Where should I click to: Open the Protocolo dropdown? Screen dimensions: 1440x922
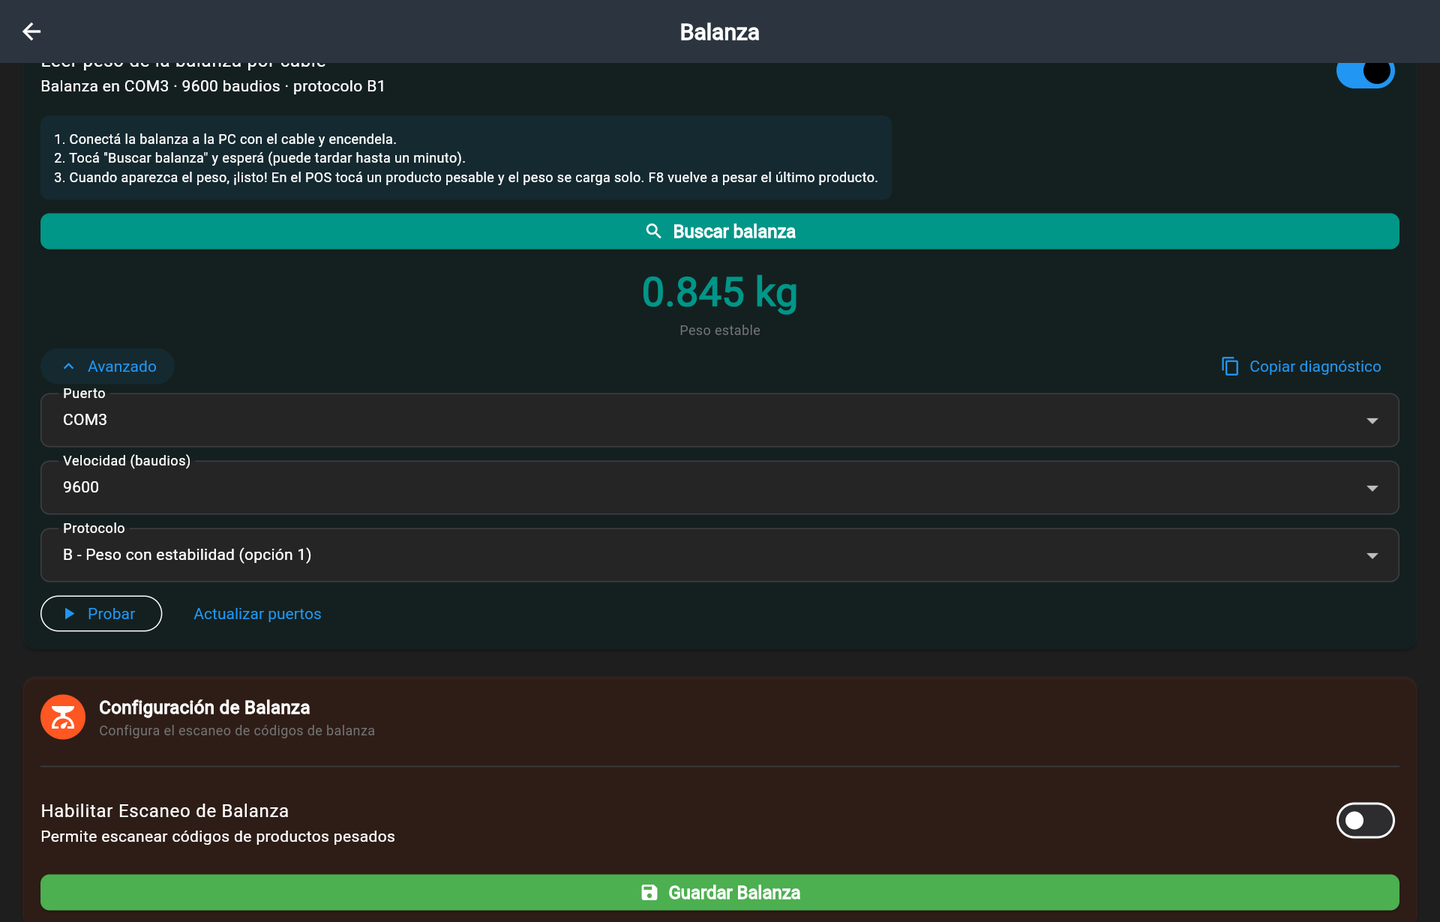(720, 555)
